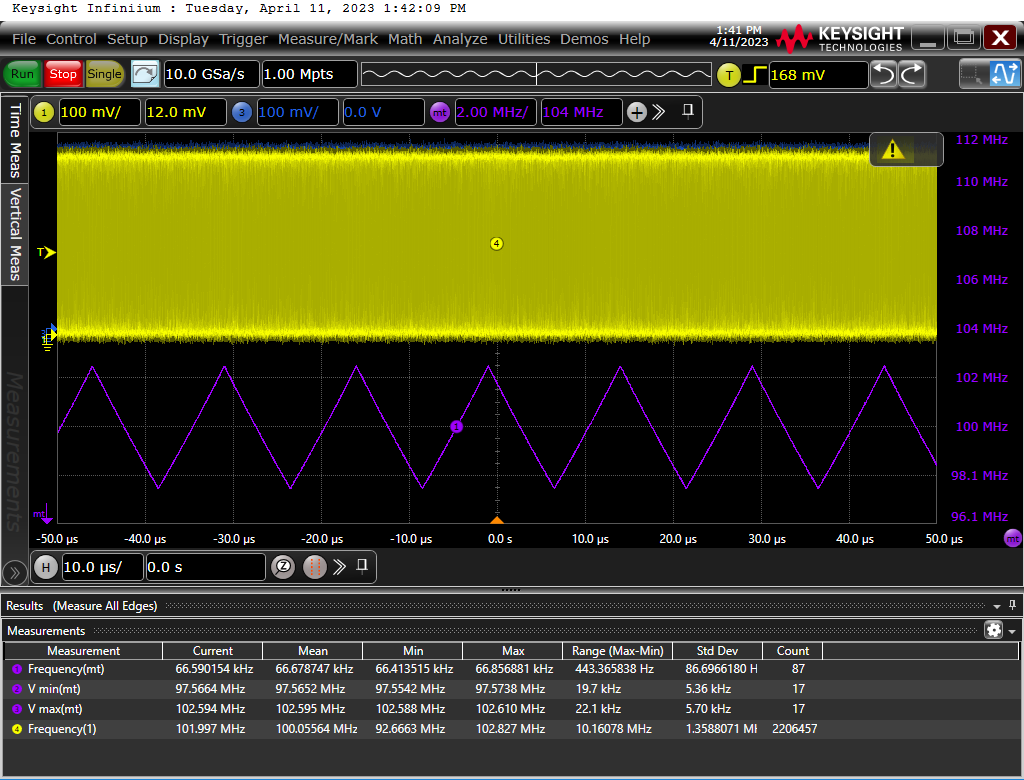Open the Results pane dropdown arrow
The image size is (1024, 780).
point(997,606)
